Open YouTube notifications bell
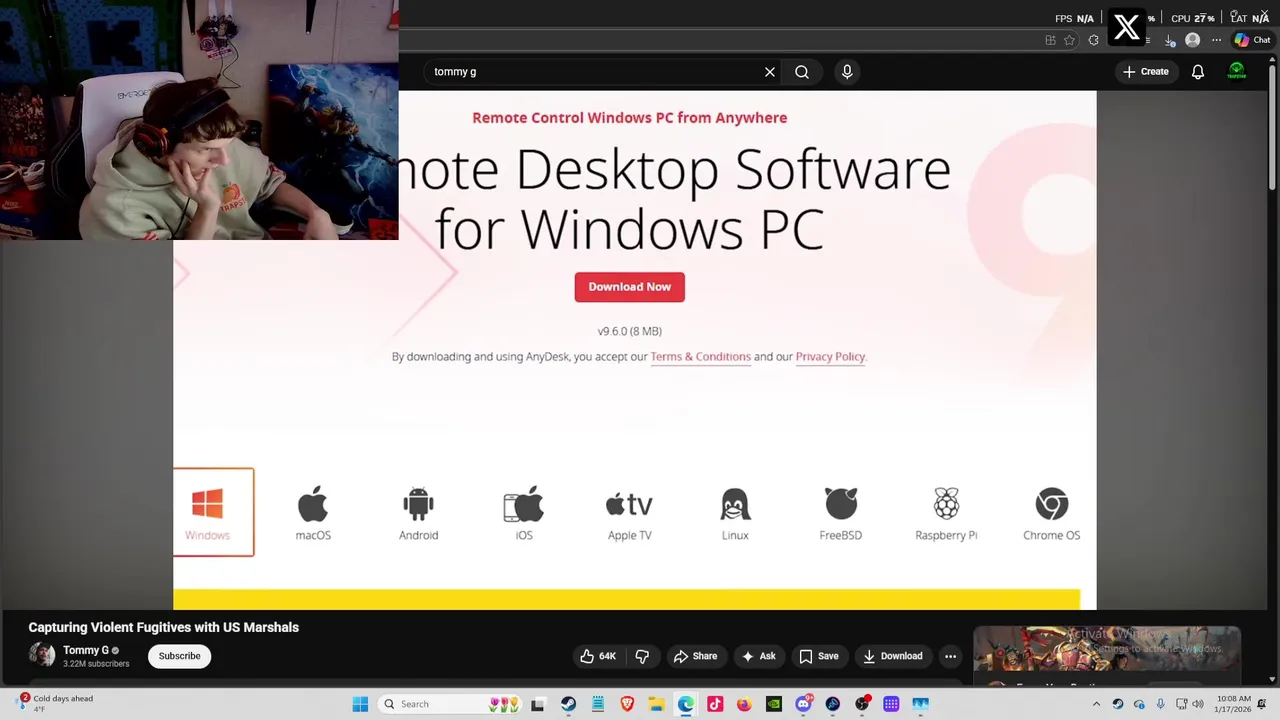Screen dimensions: 1280x720 (x=1198, y=72)
